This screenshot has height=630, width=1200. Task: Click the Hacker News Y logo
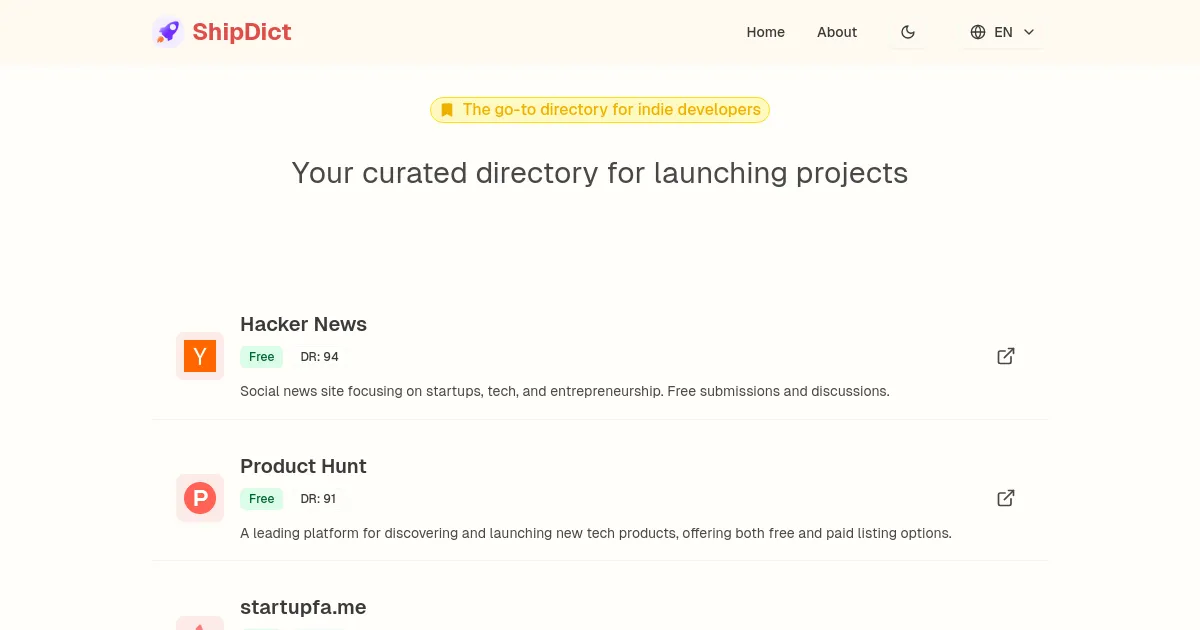click(x=200, y=356)
